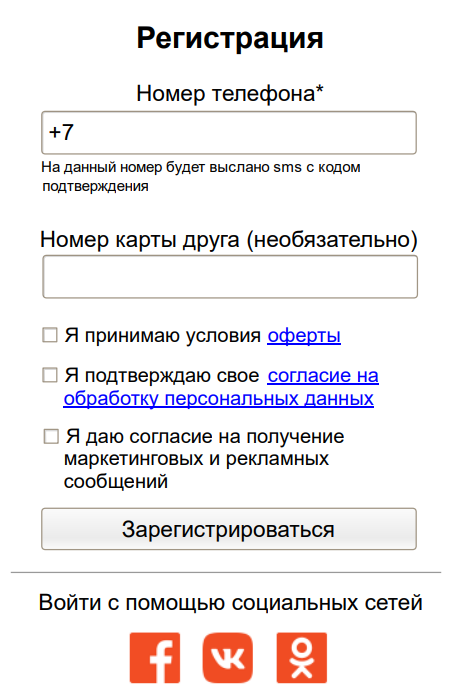Enable the marketing messages consent checkbox
This screenshot has height=697, width=455.
tap(51, 436)
